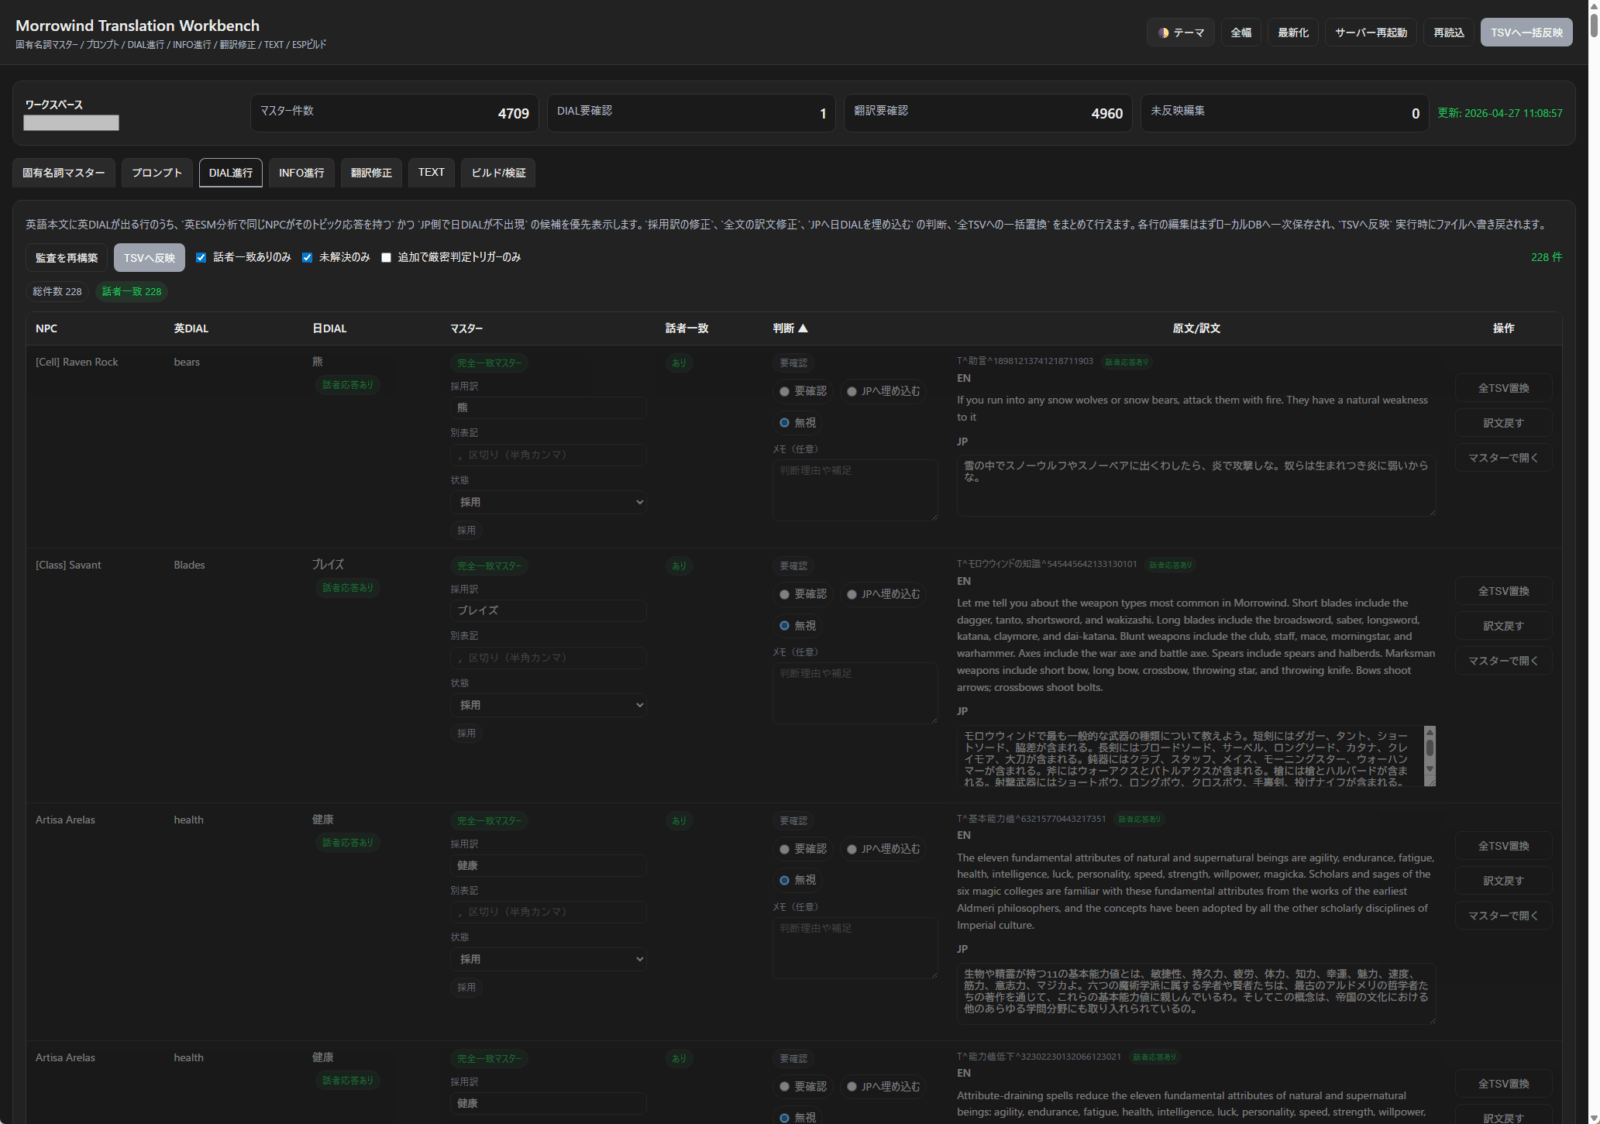The image size is (1600, 1124).
Task: Open 状態 dropdown in Savant Blades row
Action: 548,706
